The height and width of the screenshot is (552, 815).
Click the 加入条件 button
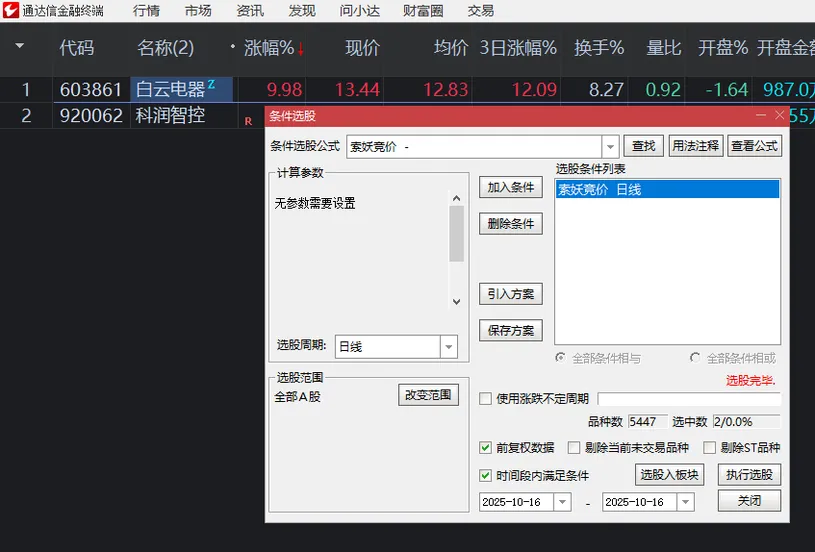[x=511, y=188]
